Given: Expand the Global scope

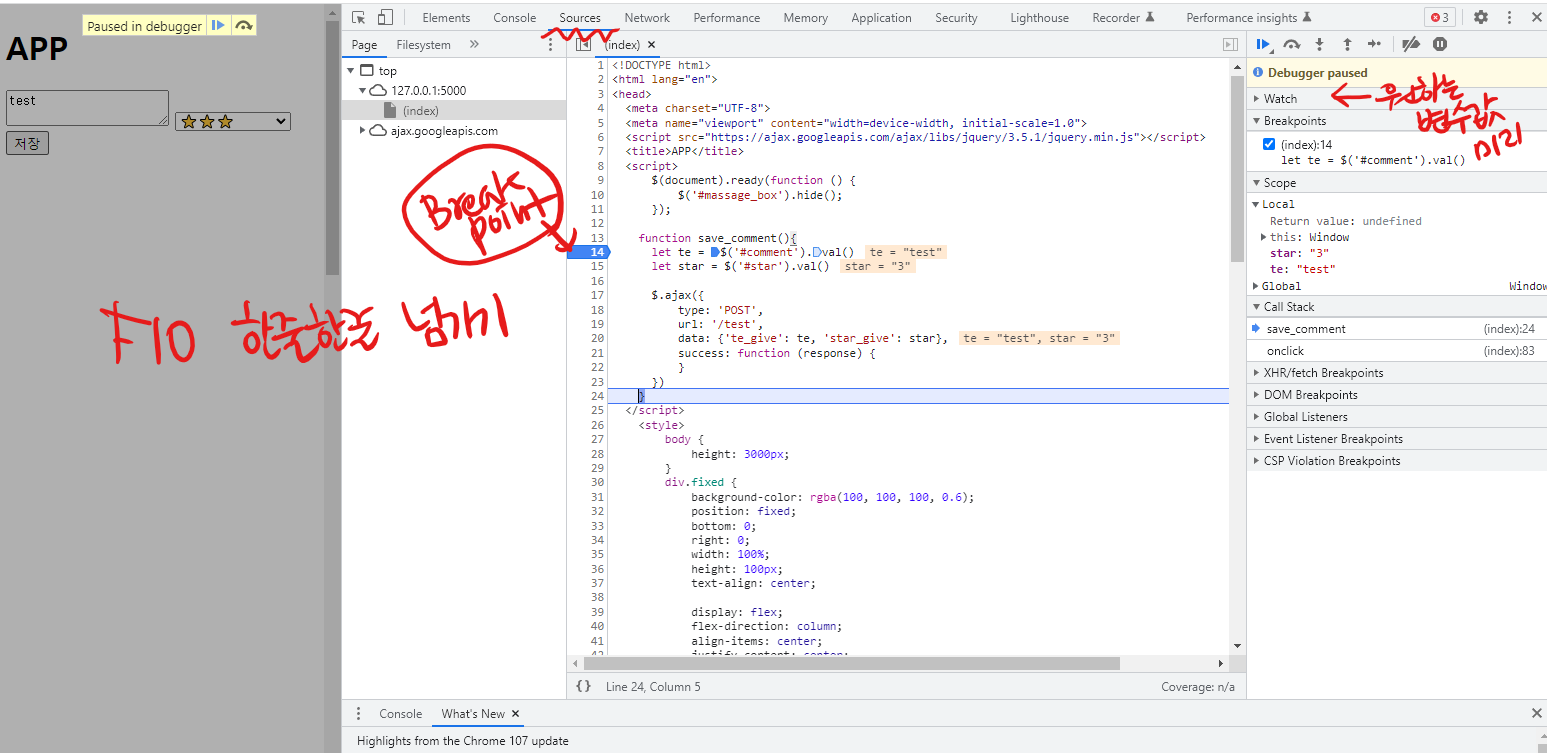Looking at the screenshot, I should coord(1281,286).
